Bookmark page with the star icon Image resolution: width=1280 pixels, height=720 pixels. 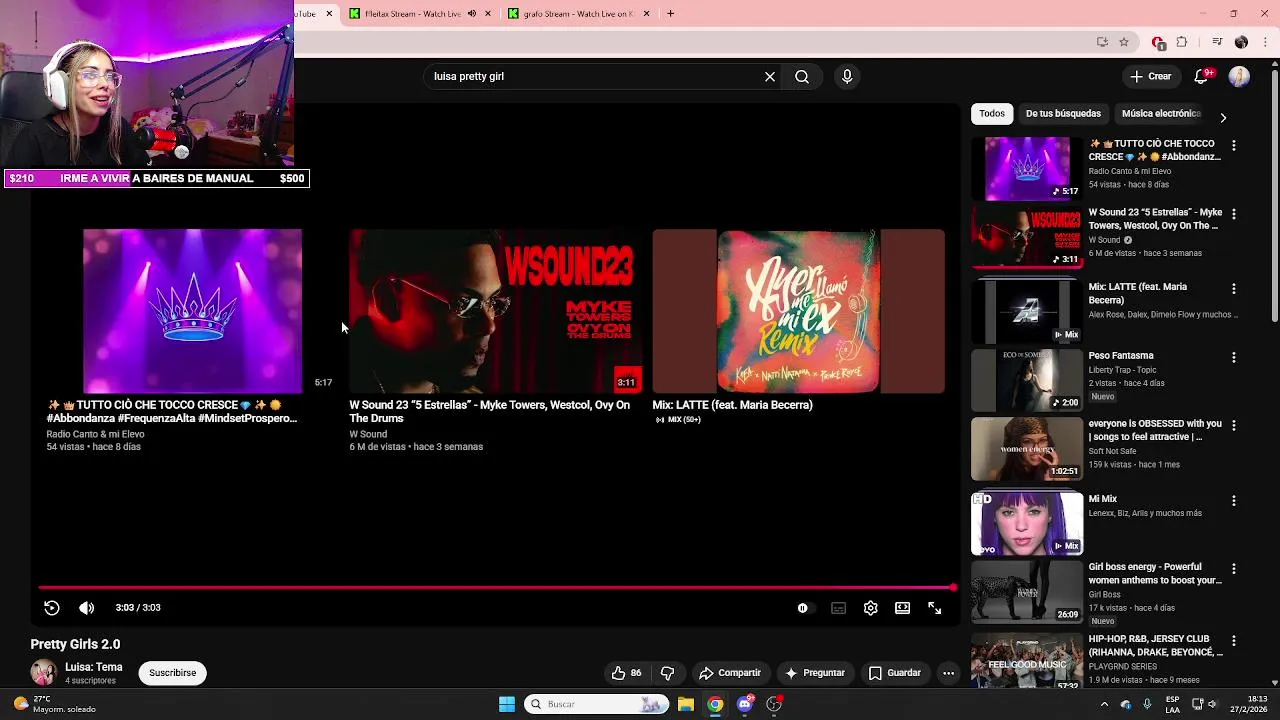(x=1124, y=42)
